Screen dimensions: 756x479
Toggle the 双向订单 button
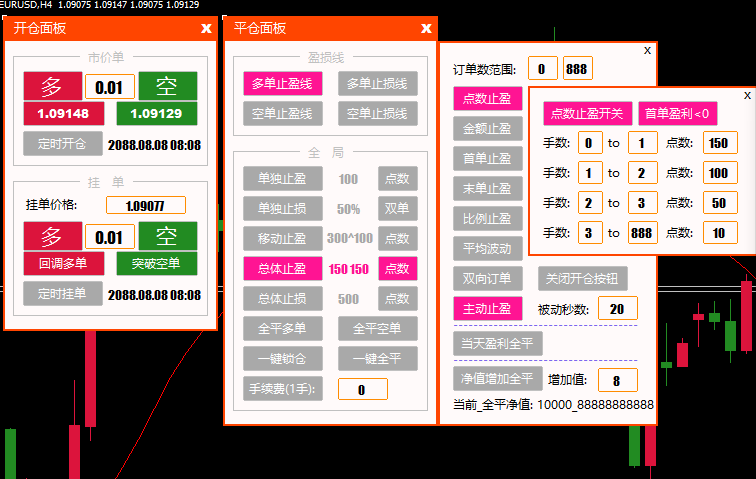coord(487,278)
